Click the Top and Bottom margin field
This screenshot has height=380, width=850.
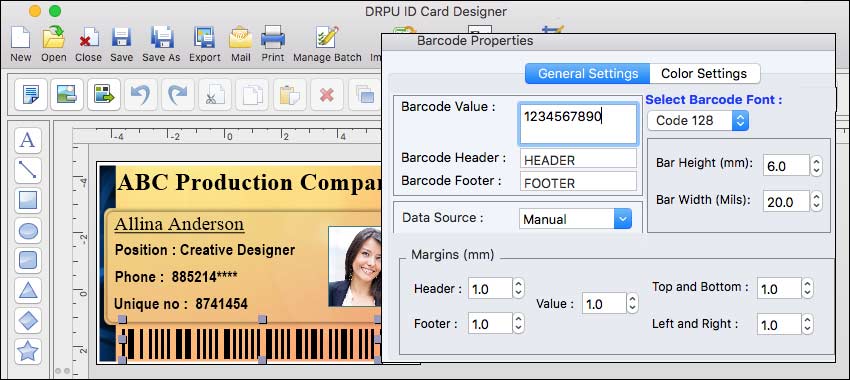[x=779, y=289]
